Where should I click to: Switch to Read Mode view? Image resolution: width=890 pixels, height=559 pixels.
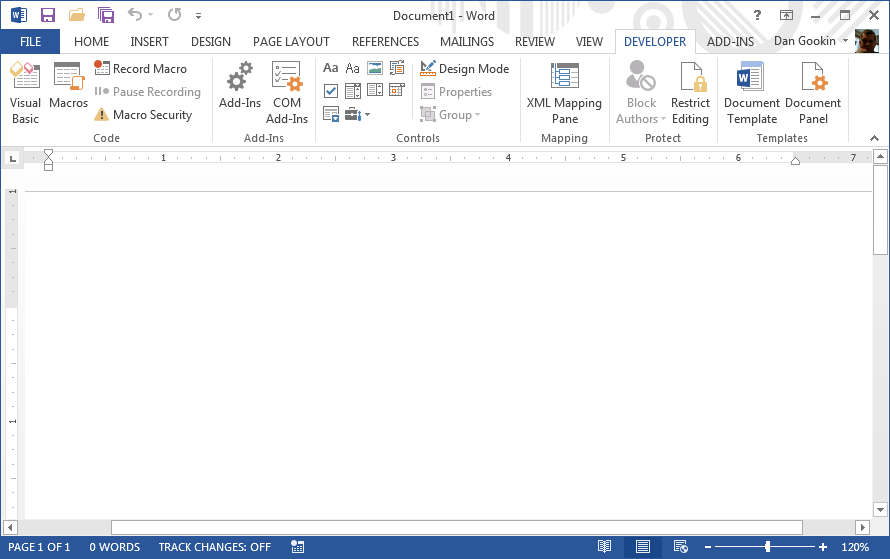click(x=604, y=547)
